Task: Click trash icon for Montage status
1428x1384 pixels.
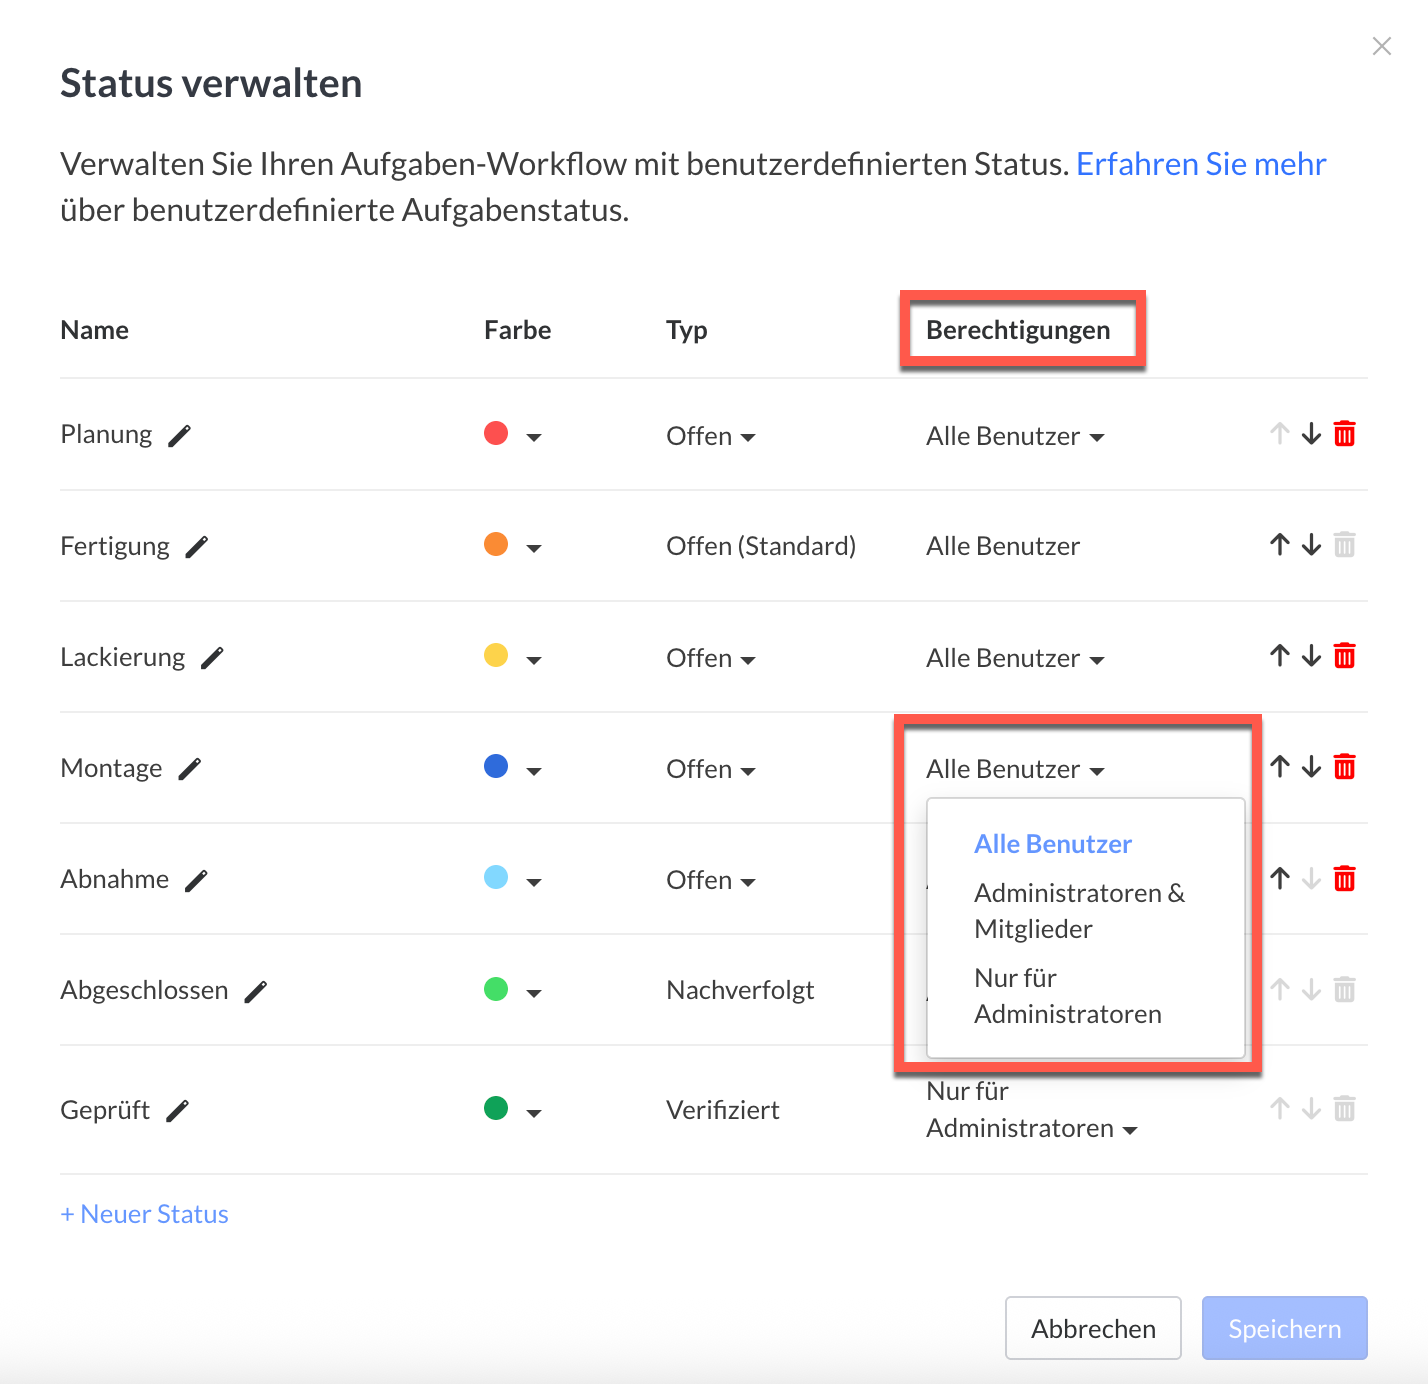Action: (x=1345, y=767)
